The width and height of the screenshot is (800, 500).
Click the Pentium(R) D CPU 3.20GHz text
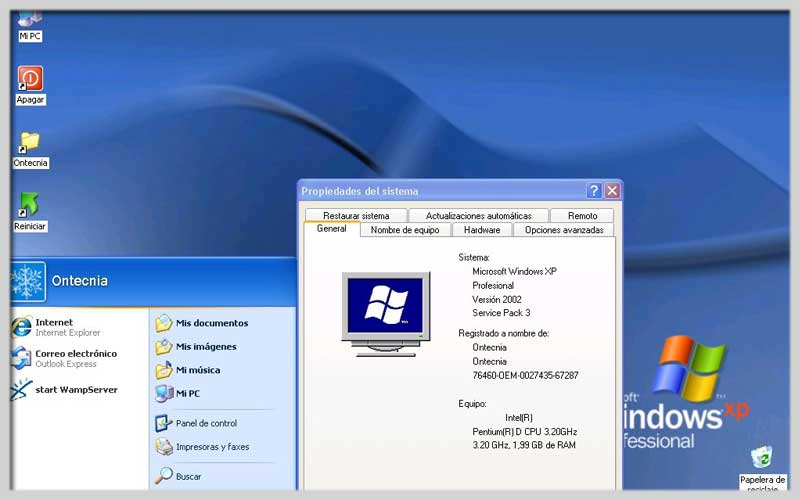tap(524, 432)
